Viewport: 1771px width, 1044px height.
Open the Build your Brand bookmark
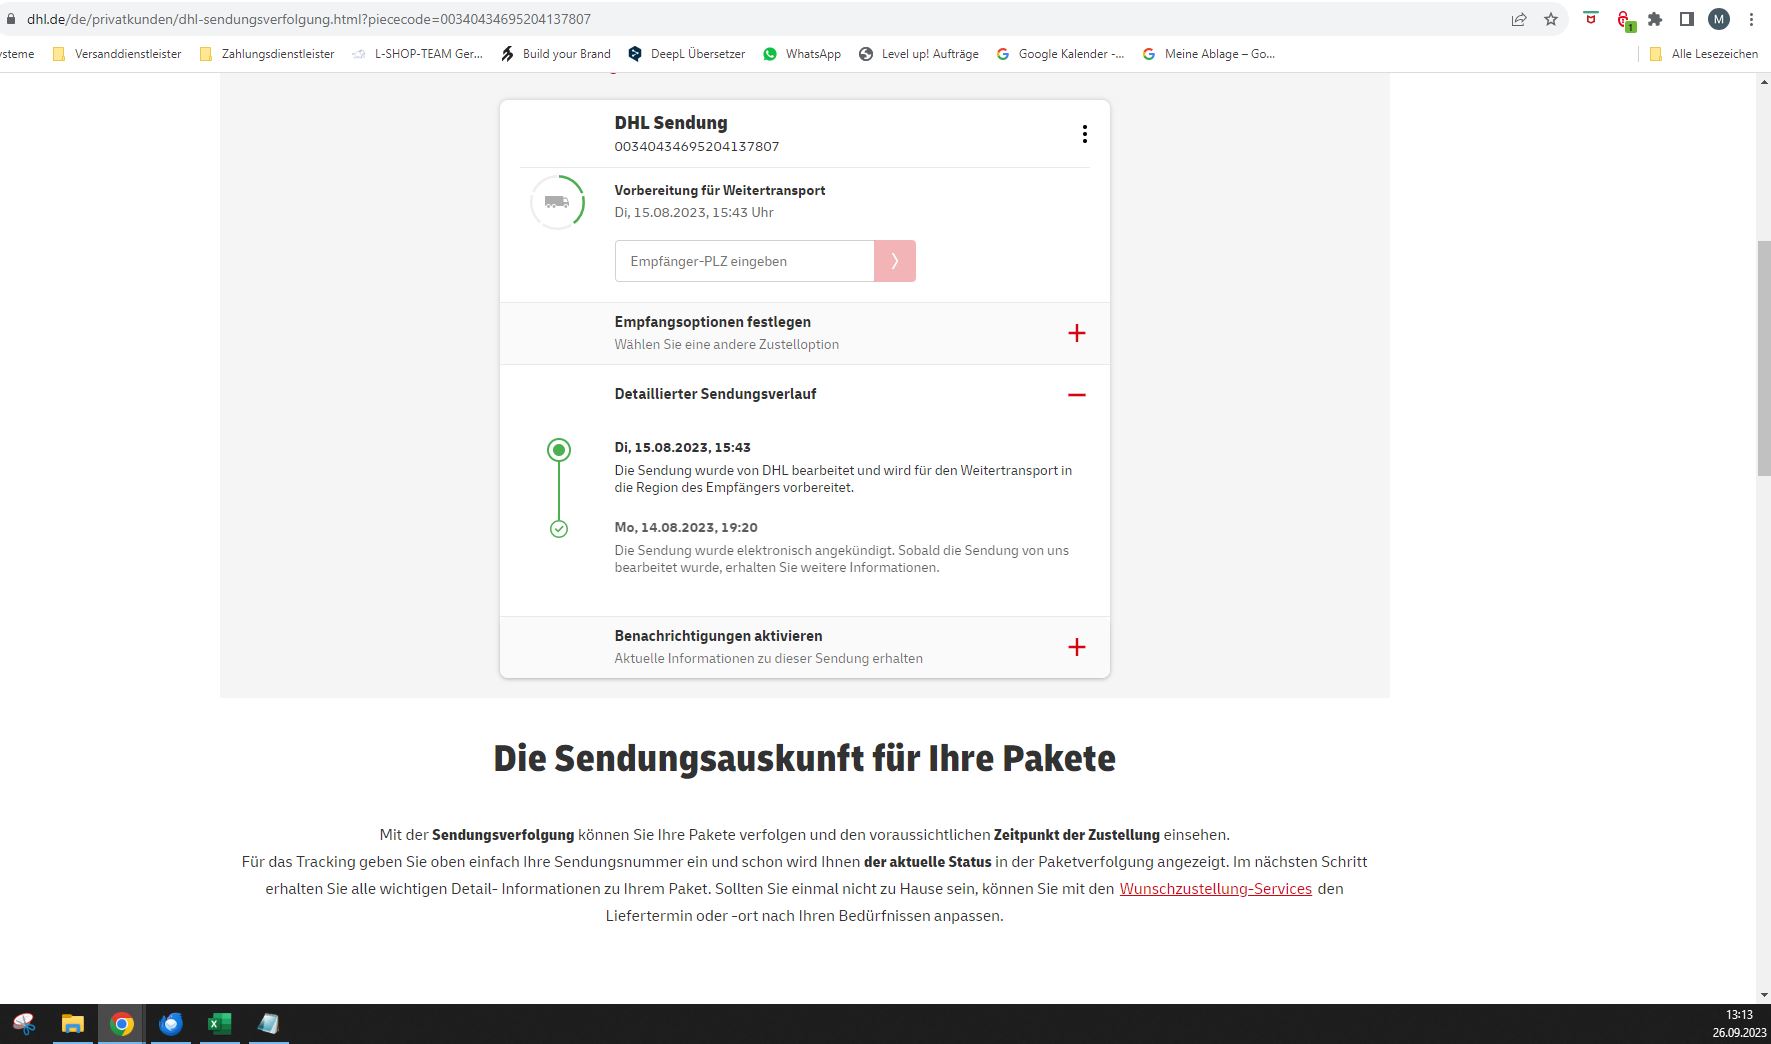556,54
